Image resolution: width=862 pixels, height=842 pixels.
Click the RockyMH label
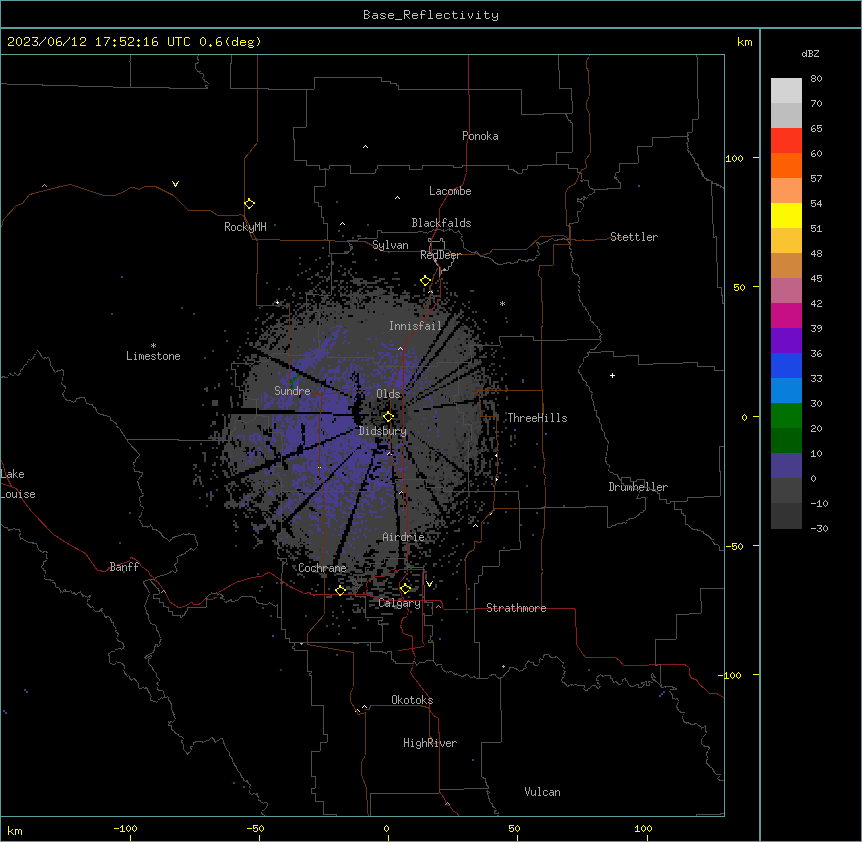(245, 227)
